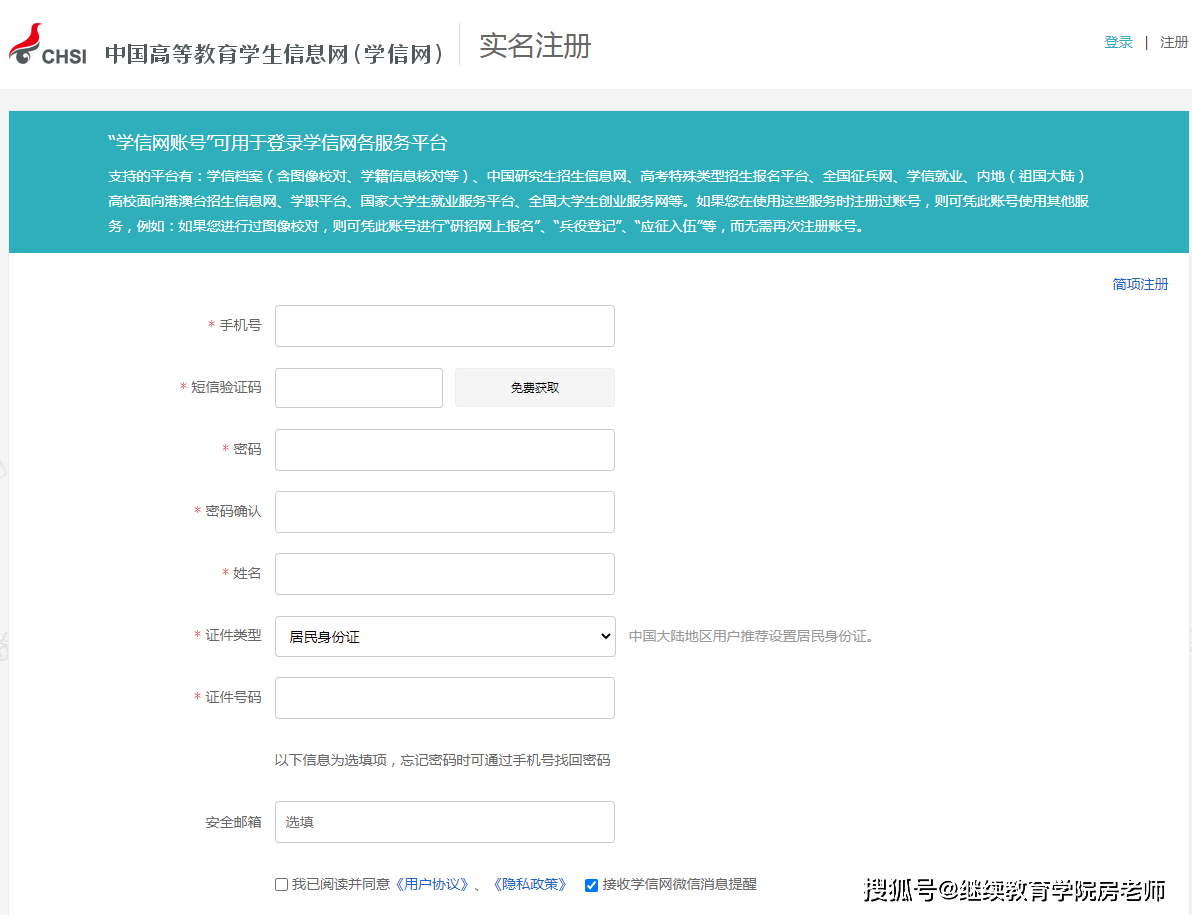The width and height of the screenshot is (1192, 915).
Task: Open the 《用户协议》 link
Action: (432, 885)
